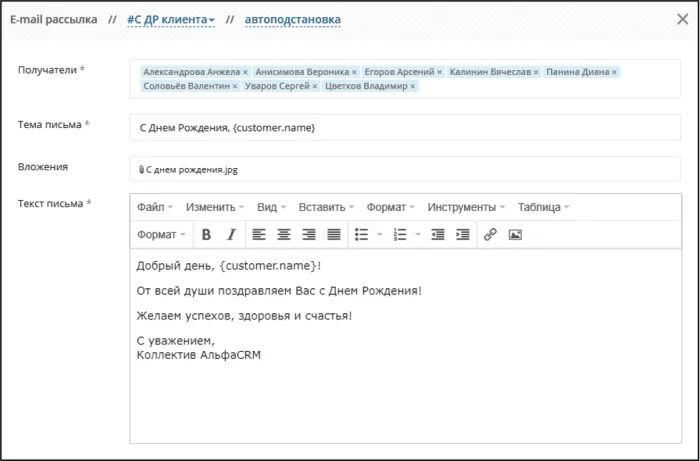Image resolution: width=700 pixels, height=461 pixels.
Task: Click line 'Желаем успехов, здоровья и счастья!'
Action: pyautogui.click(x=244, y=316)
